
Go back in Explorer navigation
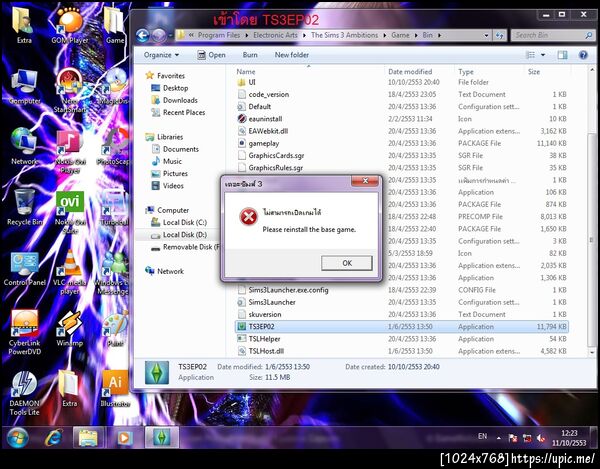(142, 36)
